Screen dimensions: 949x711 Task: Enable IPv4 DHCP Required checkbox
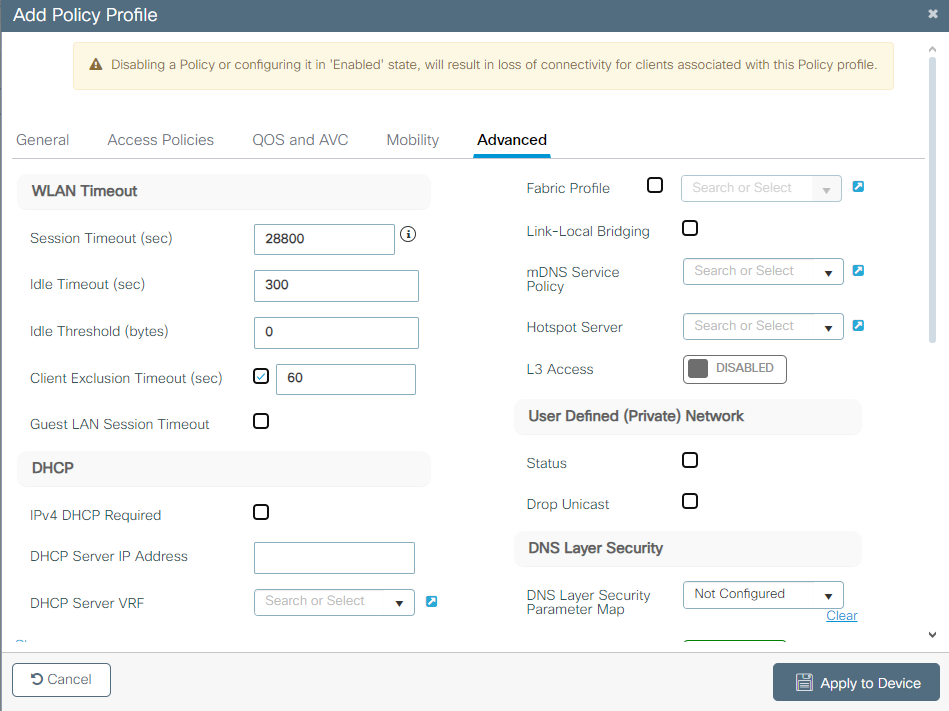(261, 512)
